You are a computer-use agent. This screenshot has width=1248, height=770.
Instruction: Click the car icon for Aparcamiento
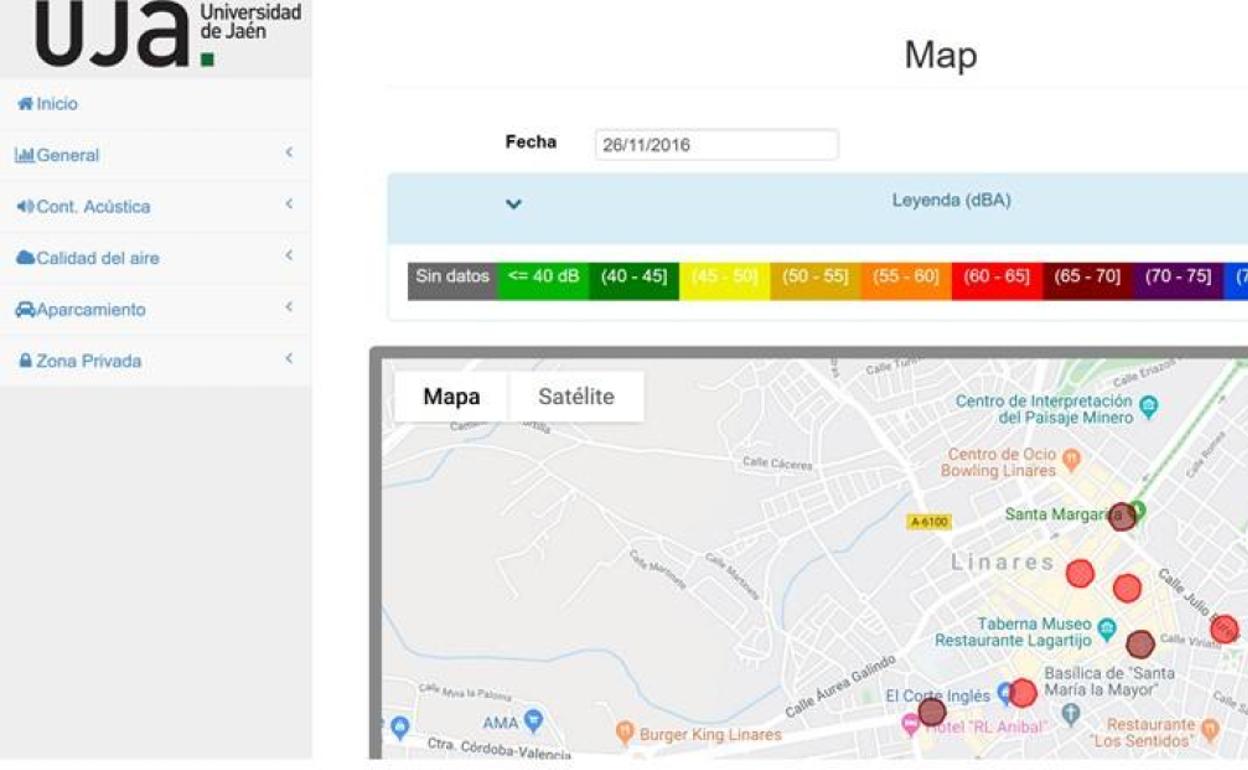click(x=25, y=310)
